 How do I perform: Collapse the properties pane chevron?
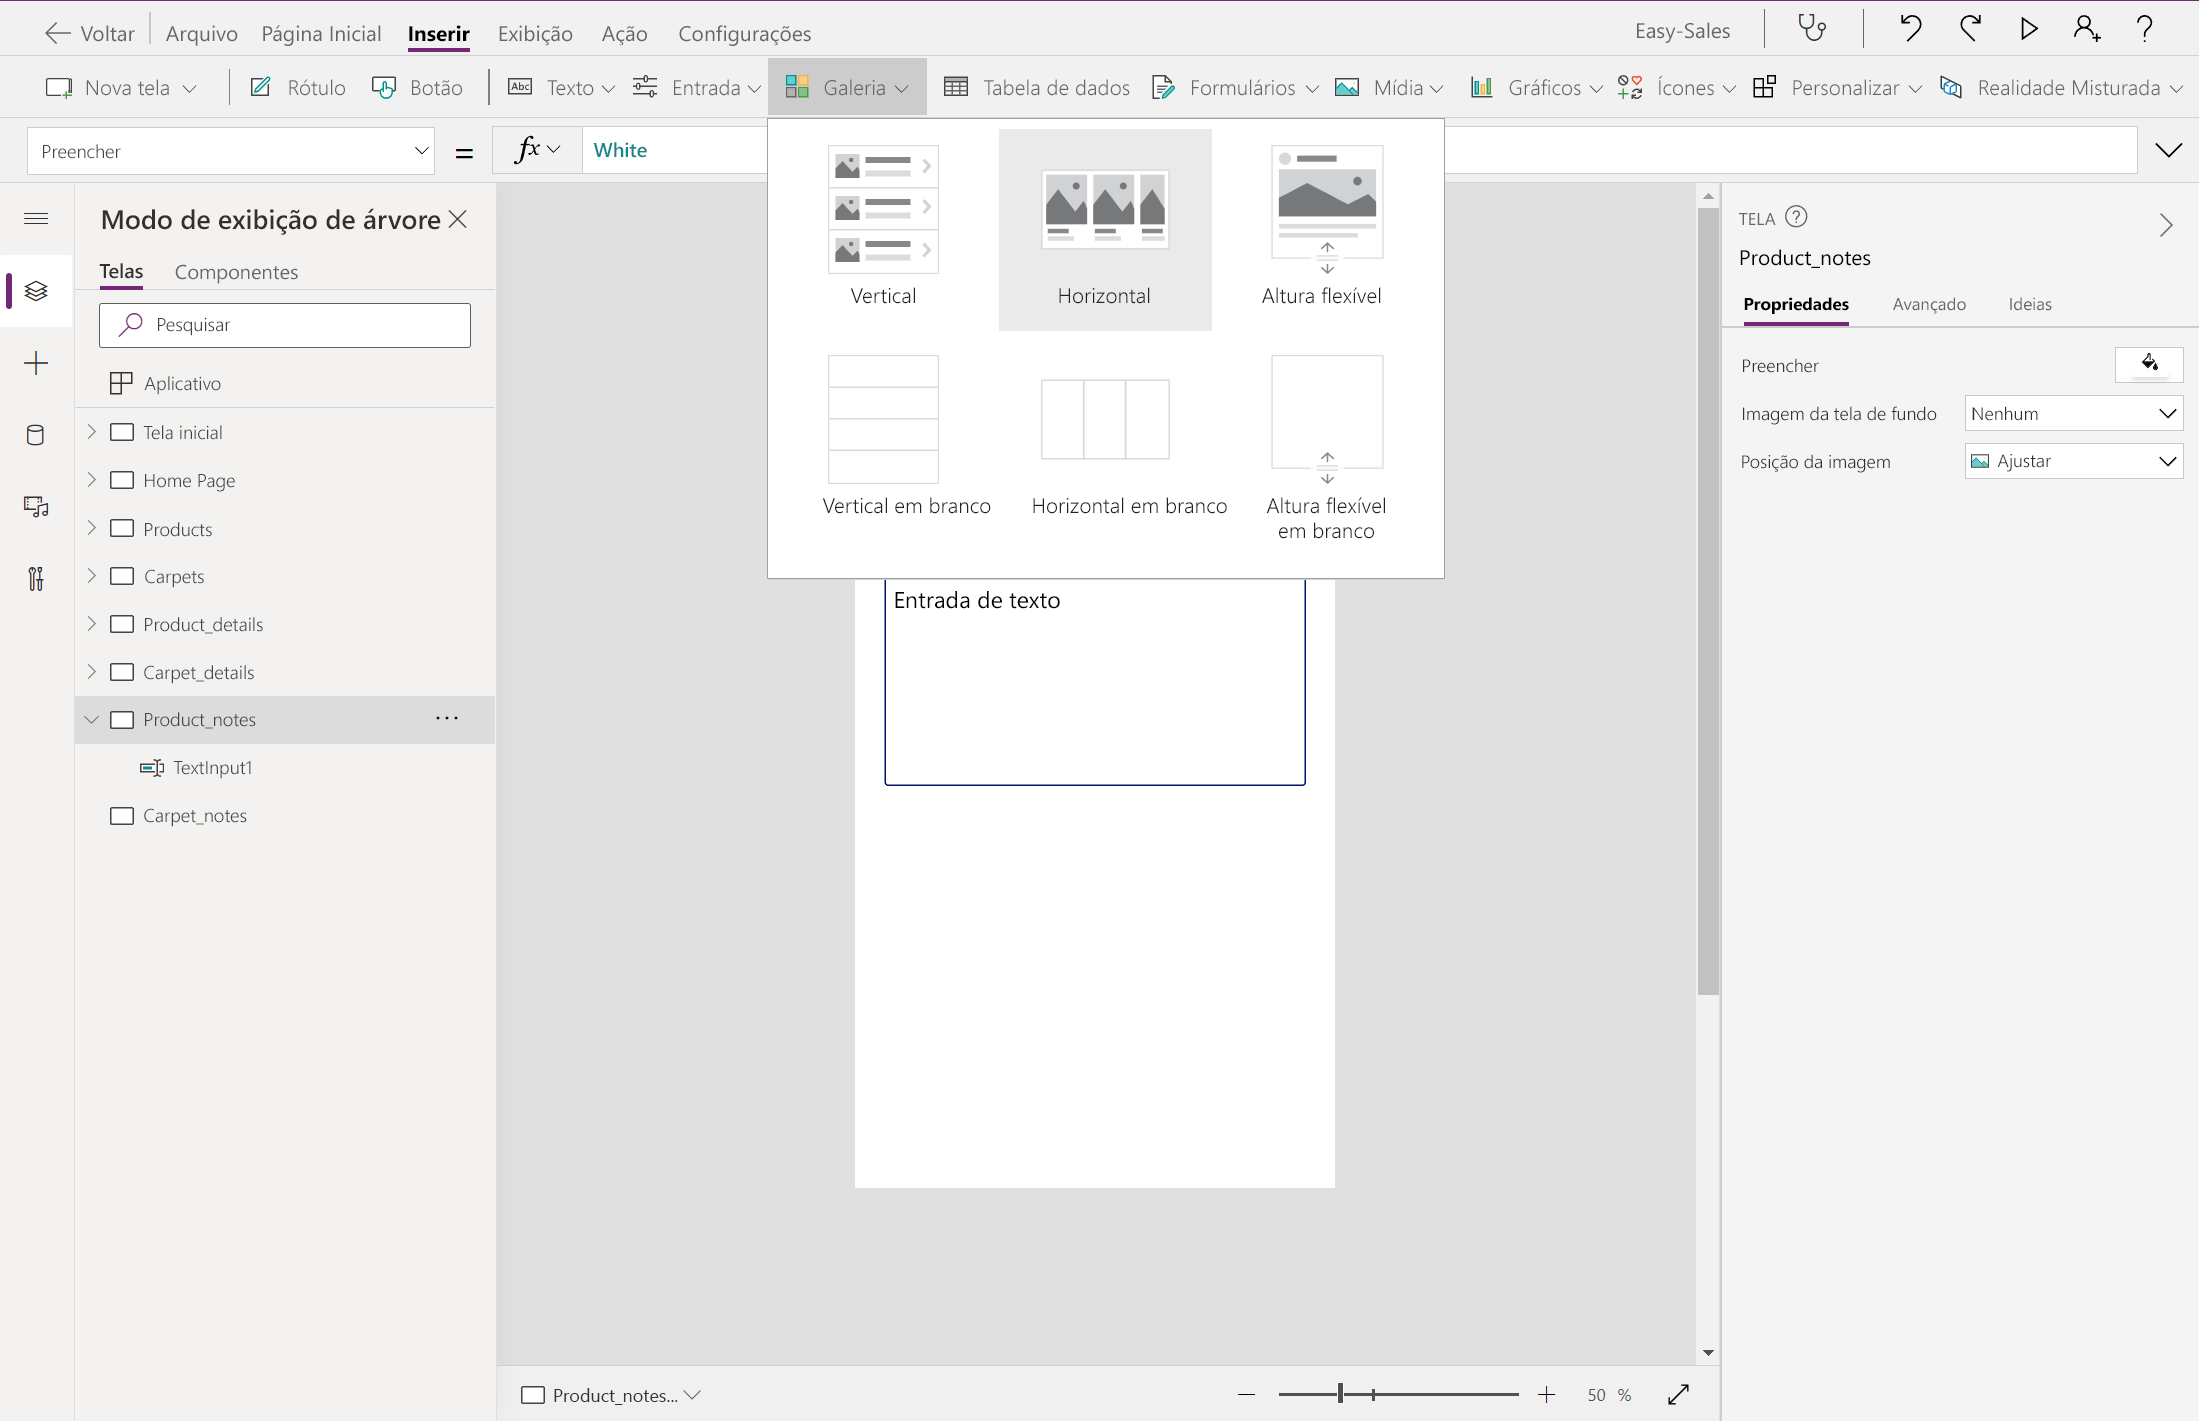[x=2165, y=225]
